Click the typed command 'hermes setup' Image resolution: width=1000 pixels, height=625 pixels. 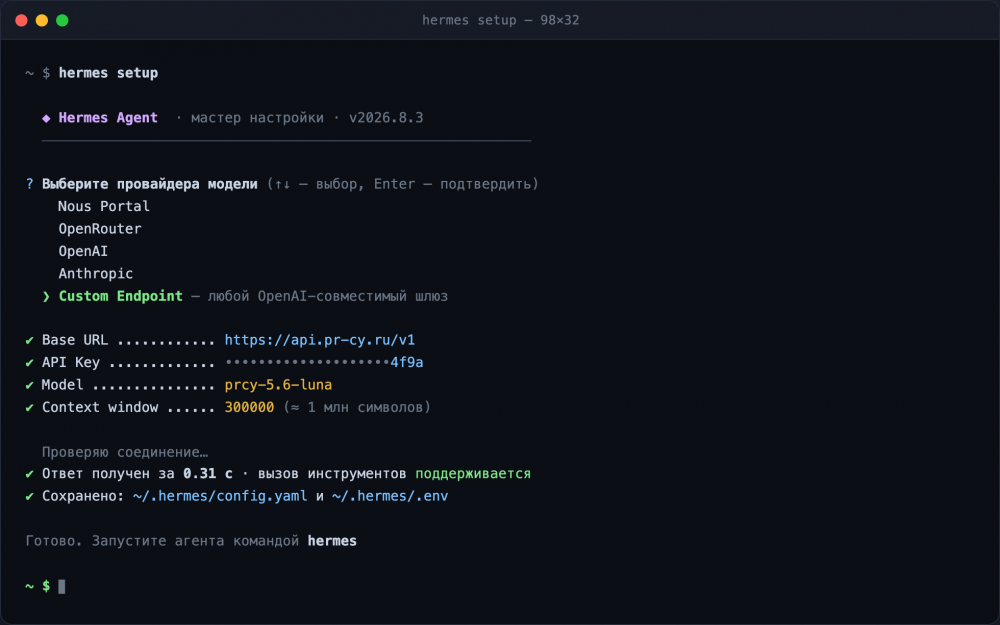(x=108, y=73)
